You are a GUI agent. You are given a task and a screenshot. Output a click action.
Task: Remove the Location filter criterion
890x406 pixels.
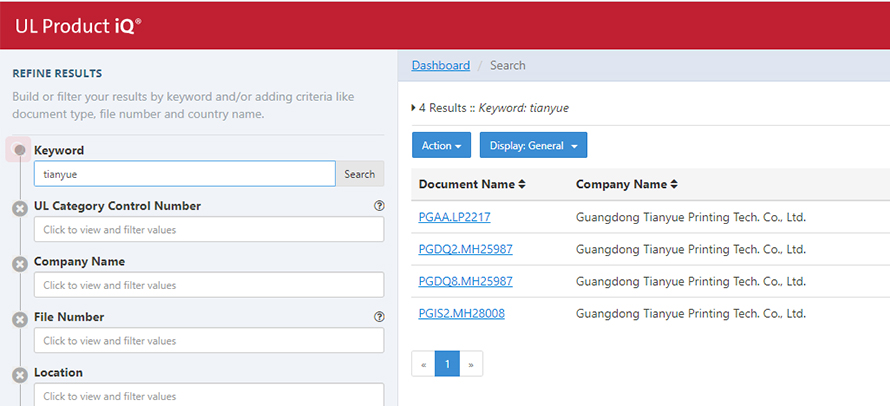(x=20, y=375)
